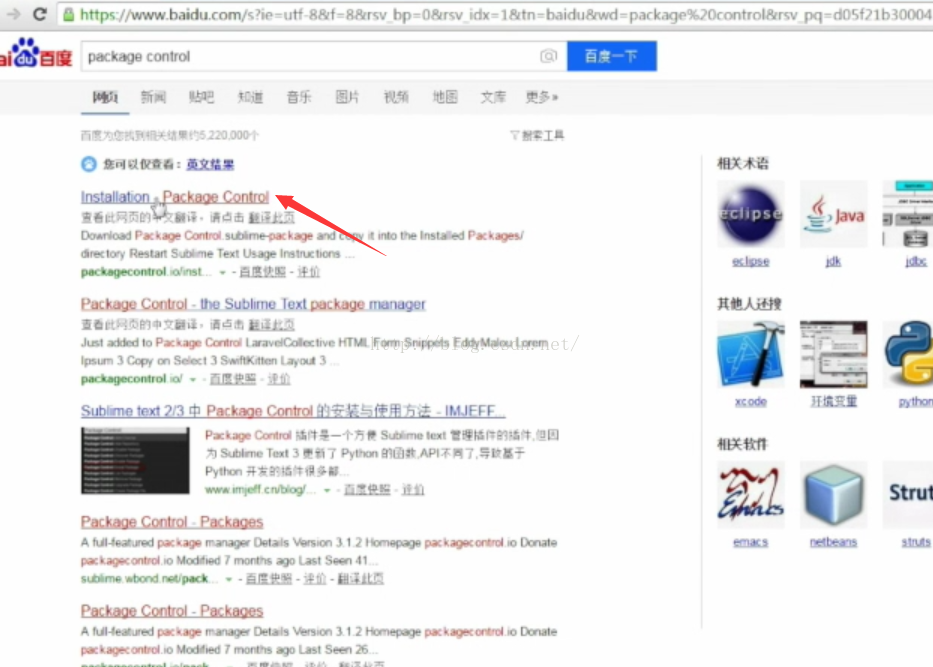Open the emacs thumbnail image

pos(750,494)
